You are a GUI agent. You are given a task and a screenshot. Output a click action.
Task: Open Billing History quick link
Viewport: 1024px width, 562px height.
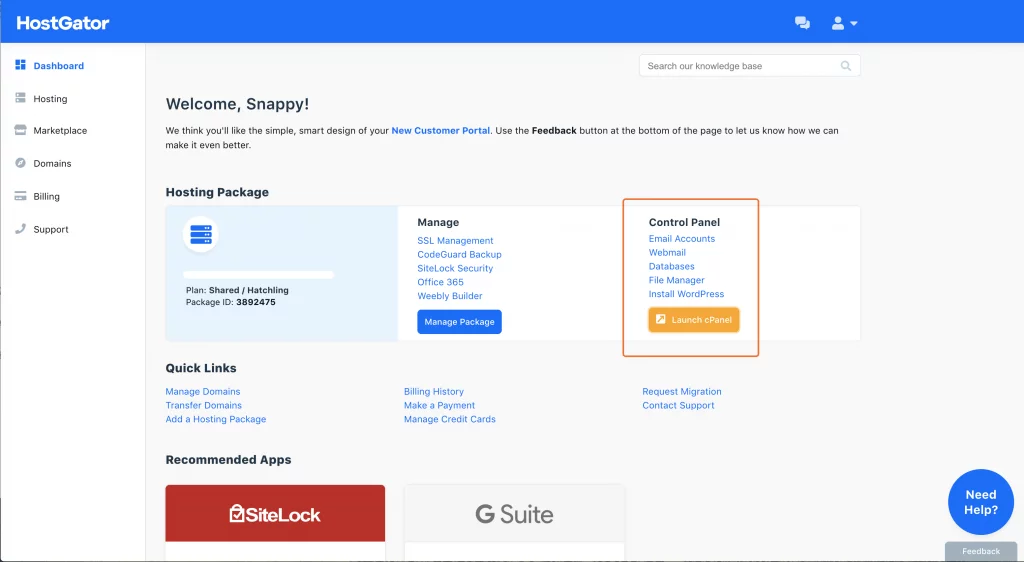tap(434, 392)
